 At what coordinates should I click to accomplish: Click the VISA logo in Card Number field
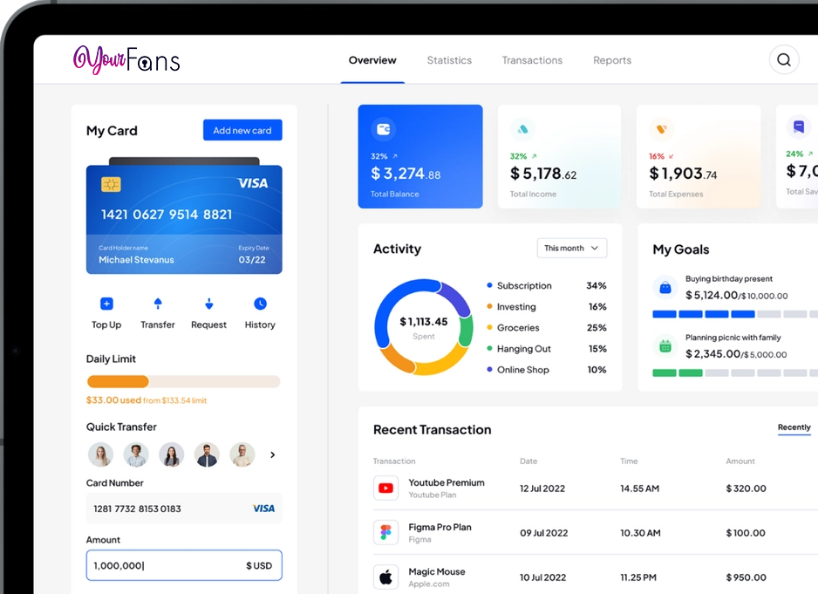click(x=263, y=508)
